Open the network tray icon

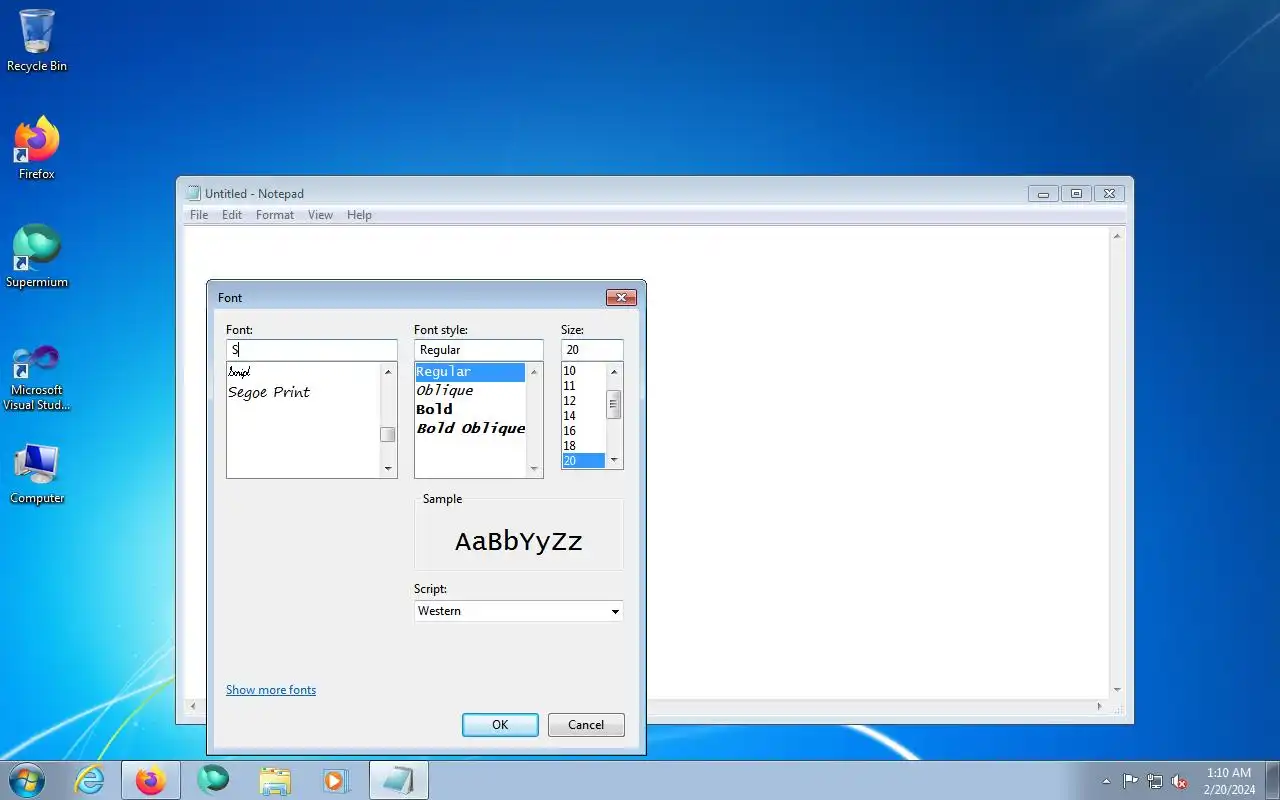click(x=1155, y=781)
